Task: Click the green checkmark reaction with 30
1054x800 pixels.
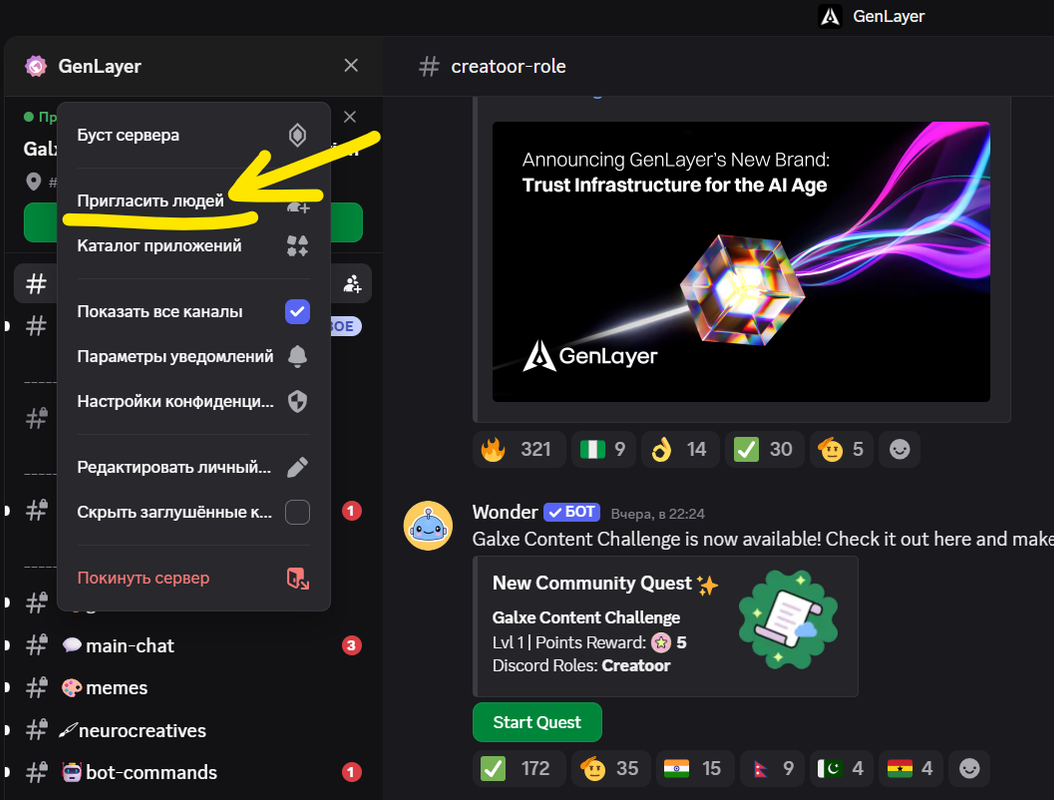Action: click(764, 449)
